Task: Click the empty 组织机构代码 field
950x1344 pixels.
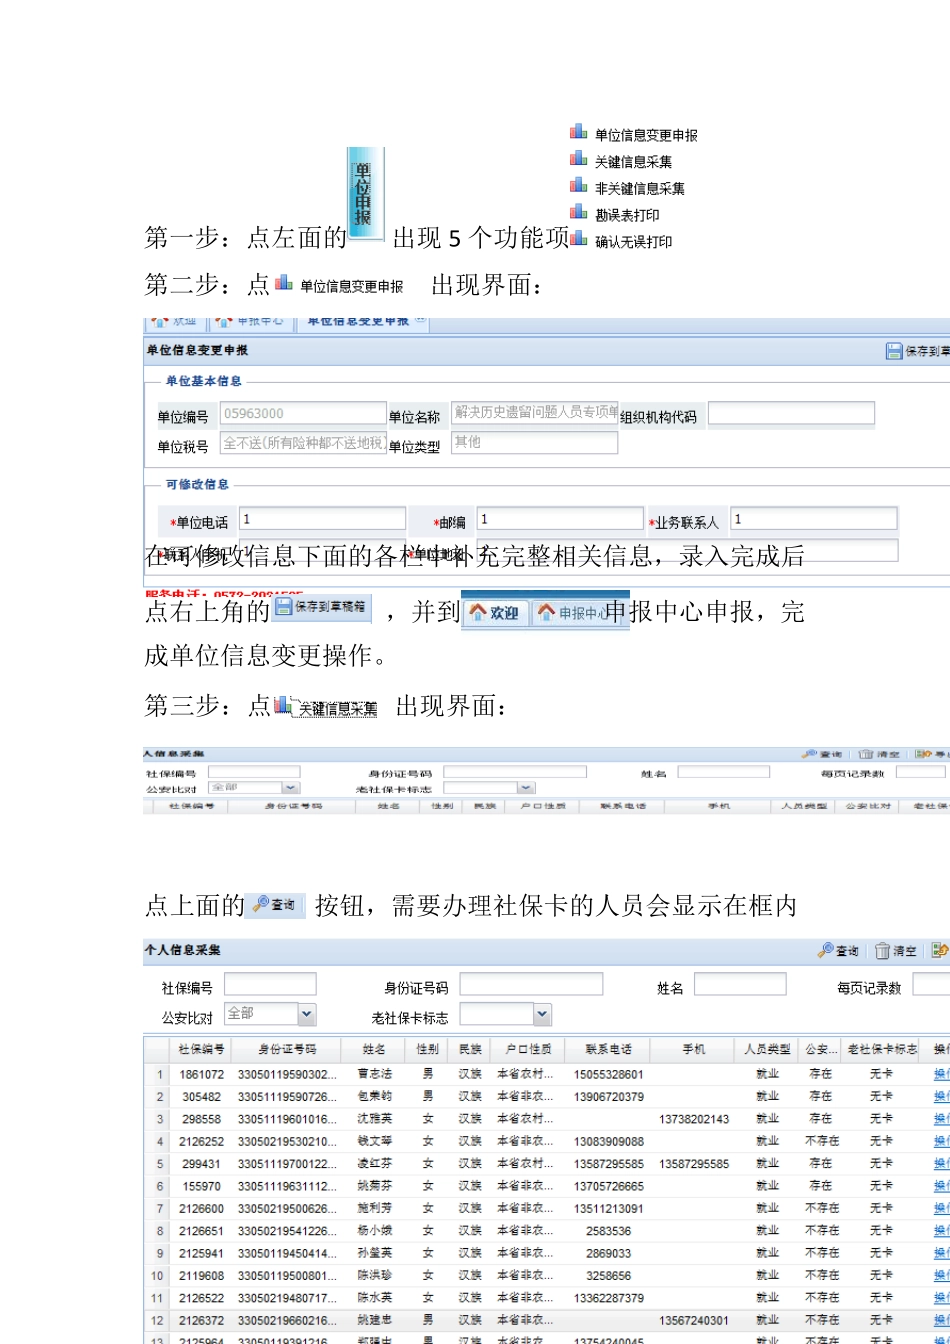Action: tap(791, 413)
